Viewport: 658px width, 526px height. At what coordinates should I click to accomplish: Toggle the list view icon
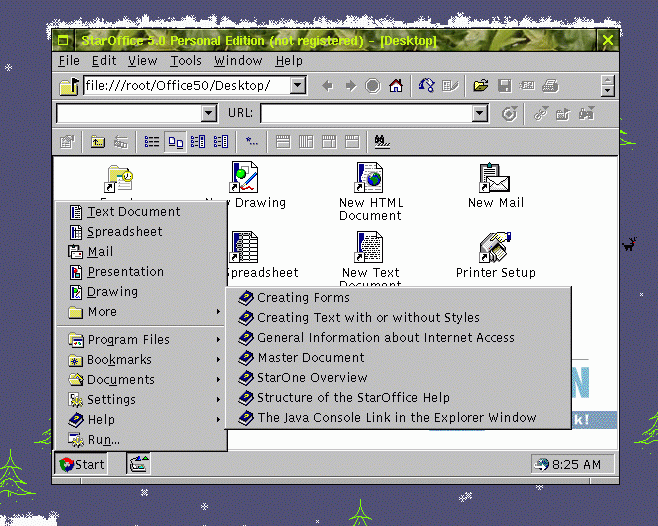tap(152, 142)
